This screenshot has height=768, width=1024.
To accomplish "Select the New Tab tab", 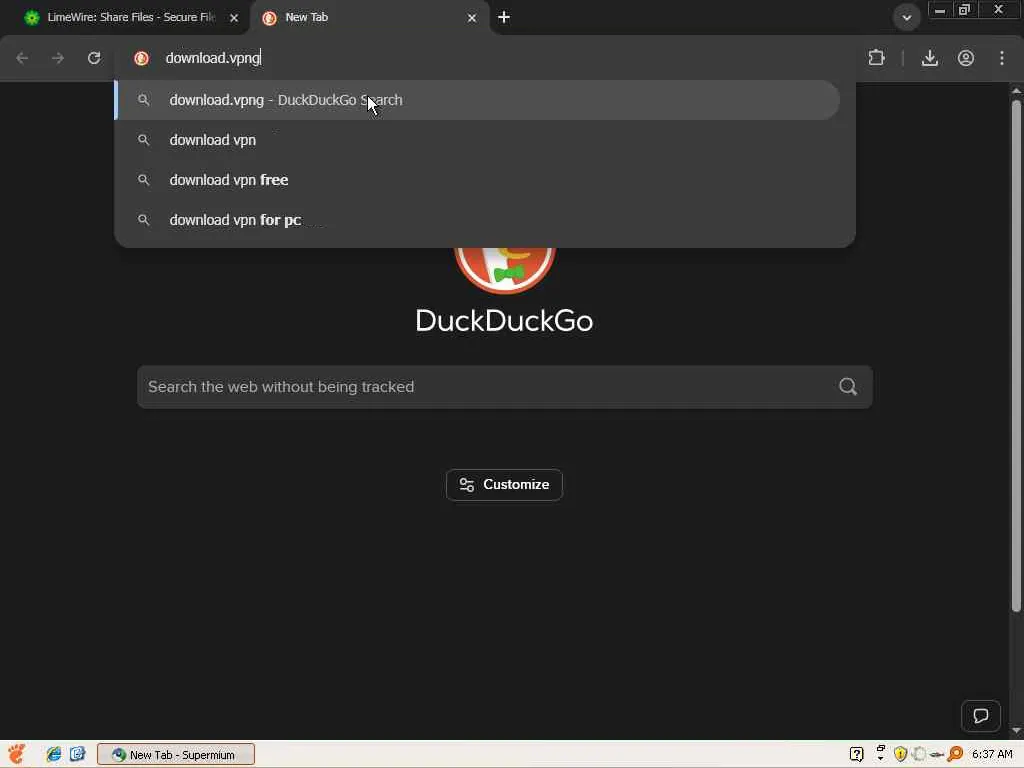I will 369,18.
